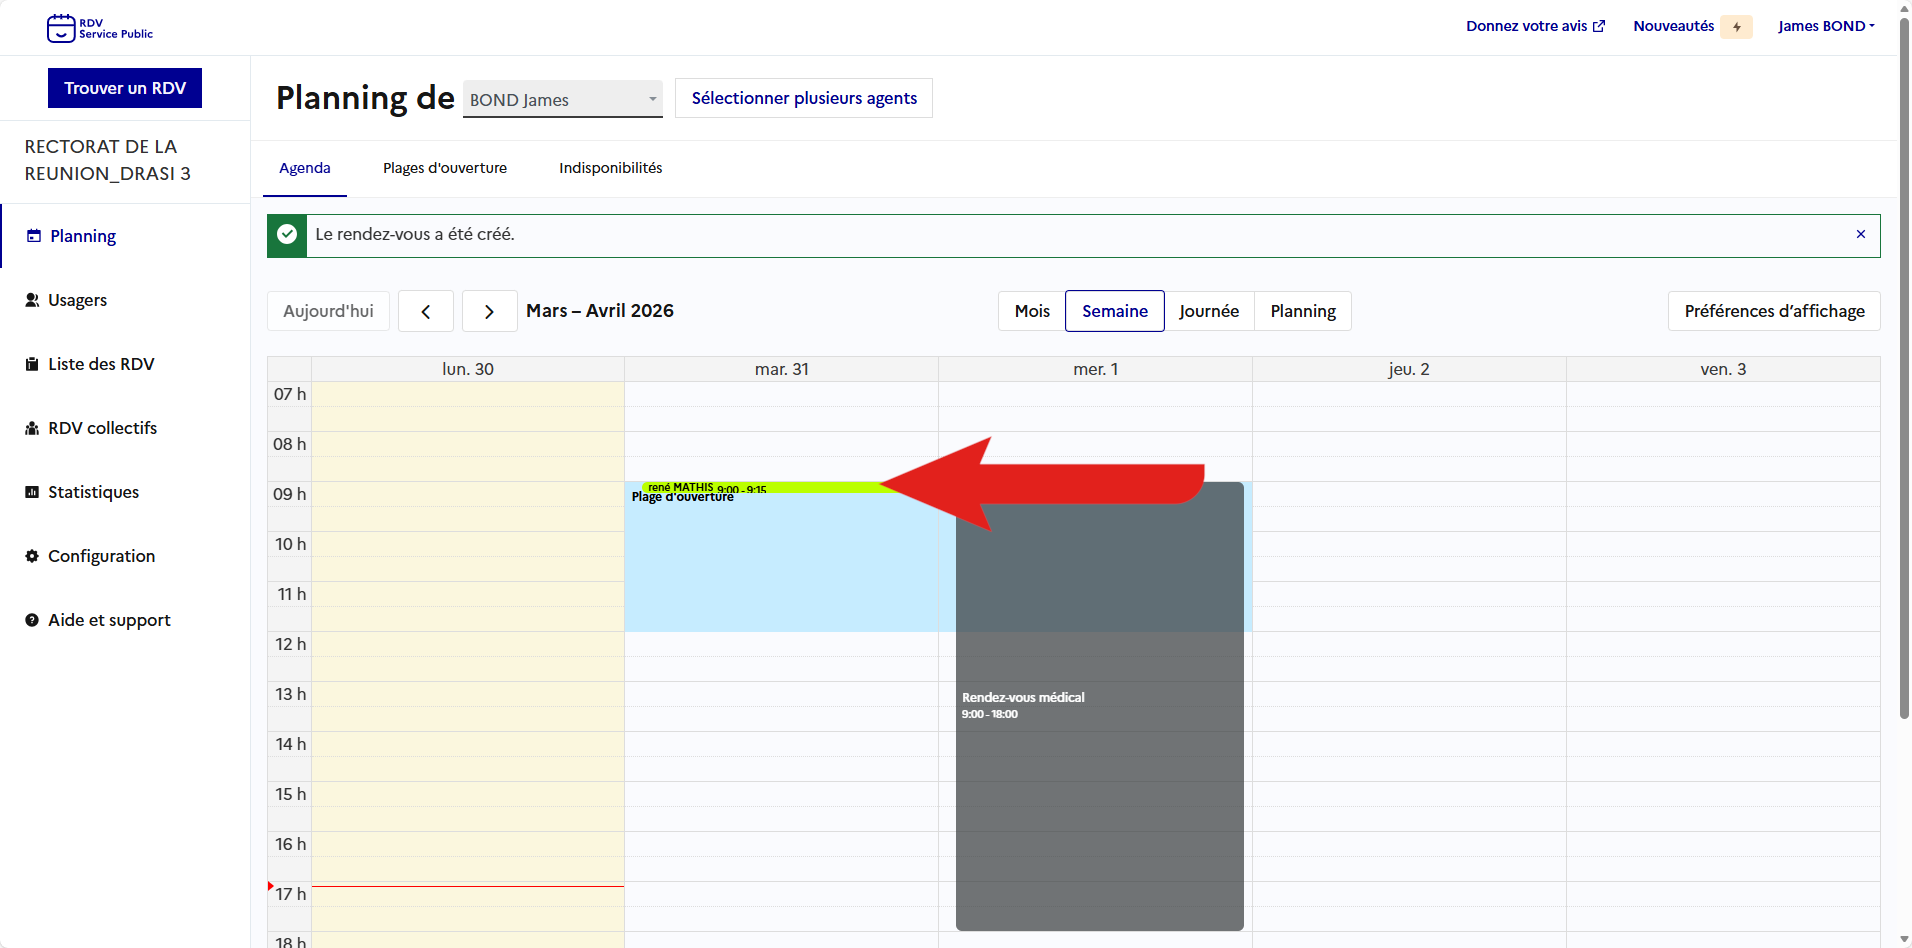Open the Nouveautés link

point(1674,26)
